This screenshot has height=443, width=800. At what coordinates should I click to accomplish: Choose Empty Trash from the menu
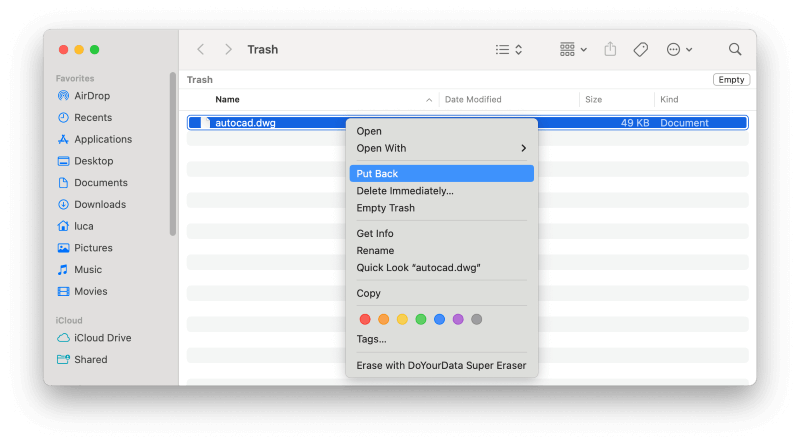(442, 208)
